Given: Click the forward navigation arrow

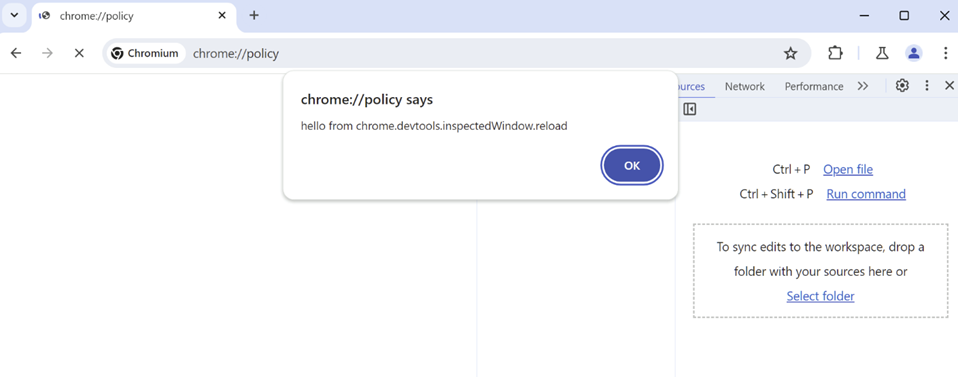Looking at the screenshot, I should [47, 53].
